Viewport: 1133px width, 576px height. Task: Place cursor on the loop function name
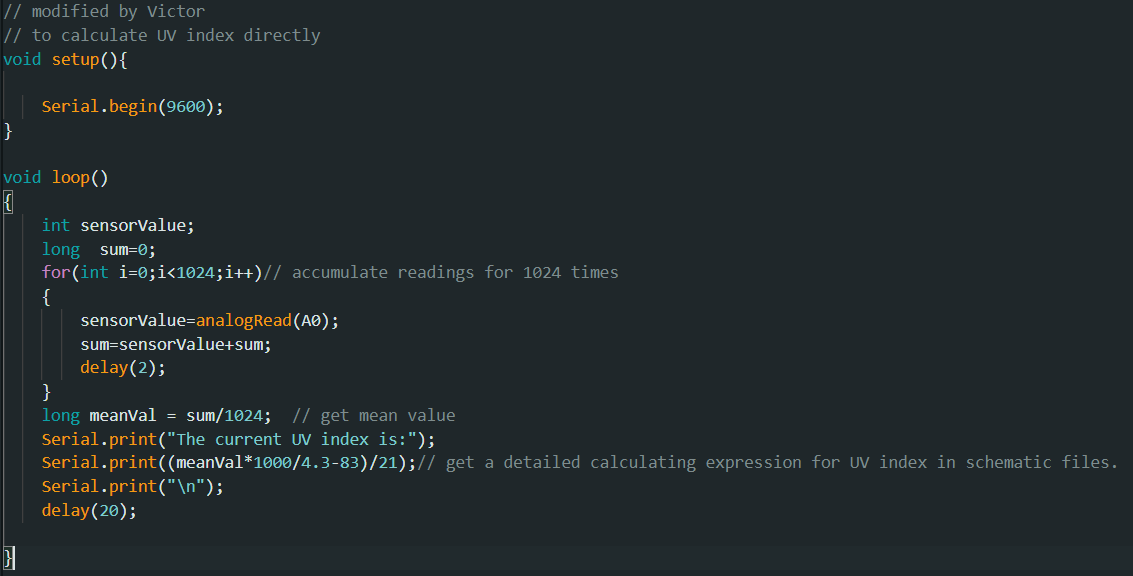click(x=70, y=177)
